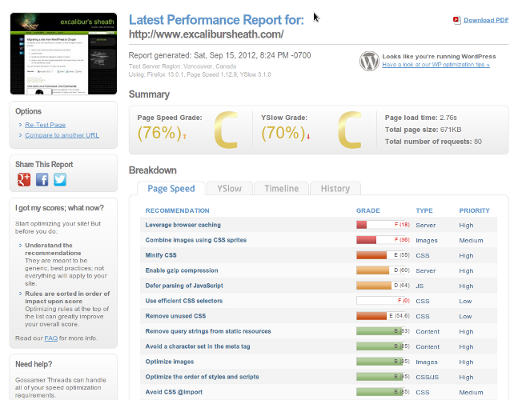
Task: Click the PDF icon beside Download PDF
Action: pos(456,20)
